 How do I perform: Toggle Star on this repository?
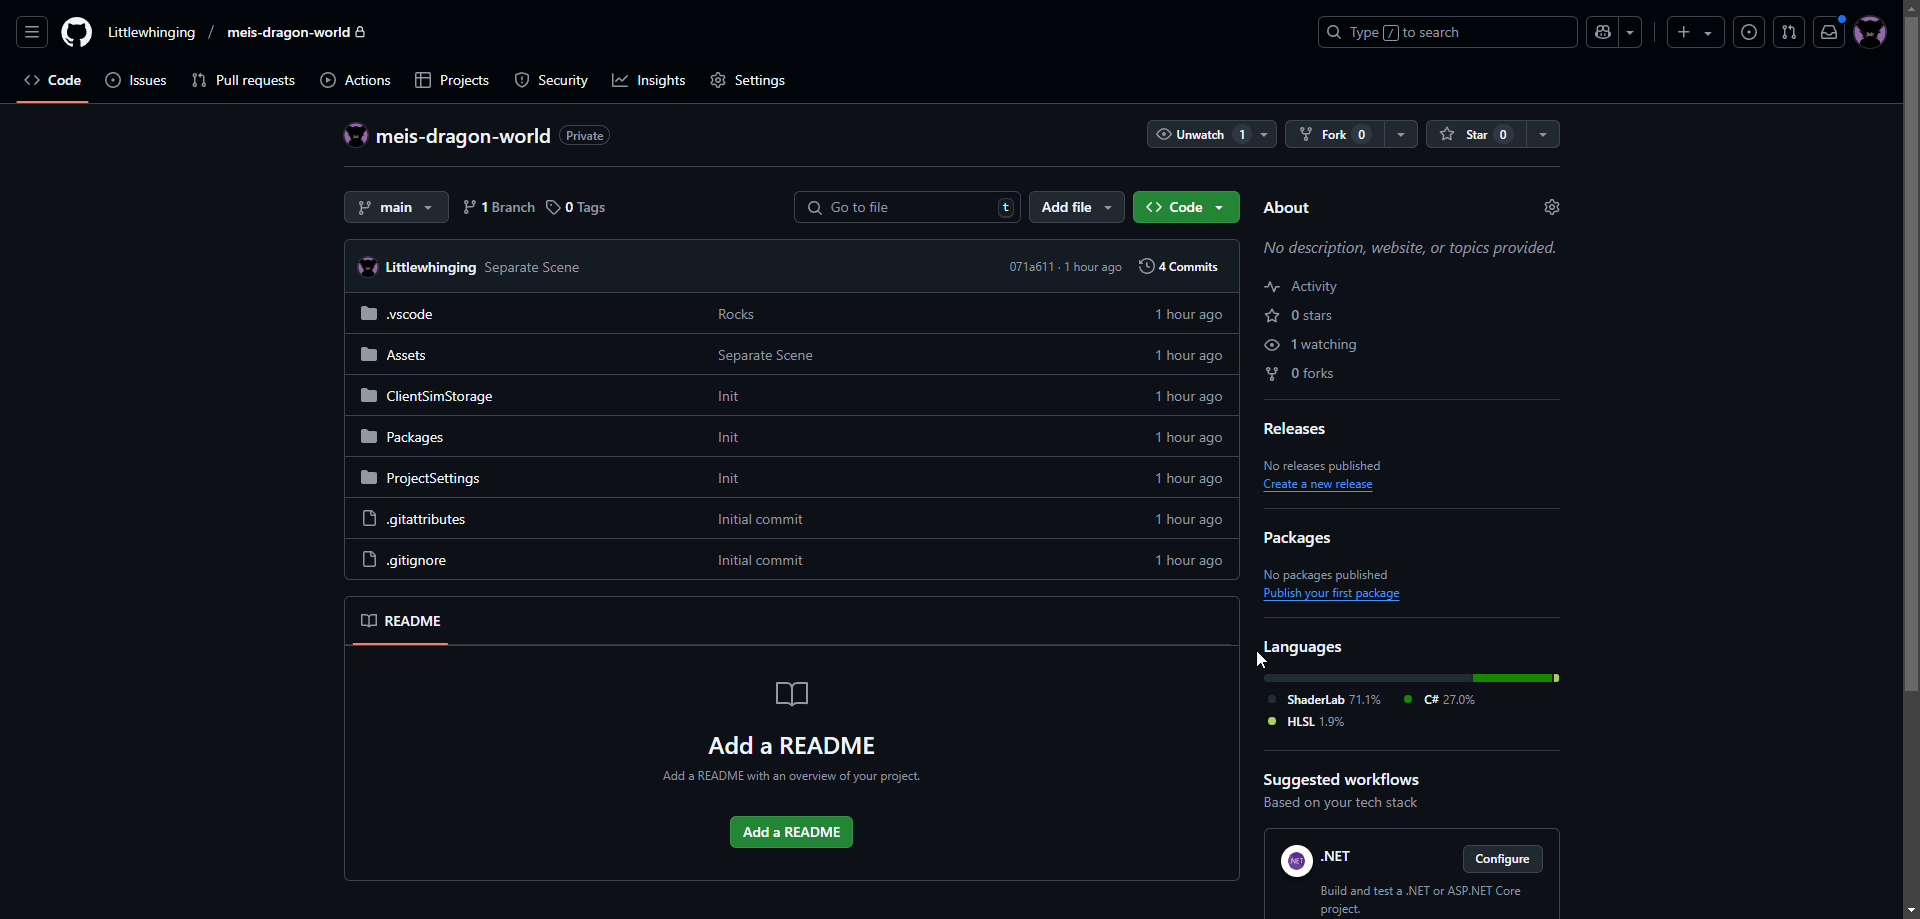[x=1475, y=134]
